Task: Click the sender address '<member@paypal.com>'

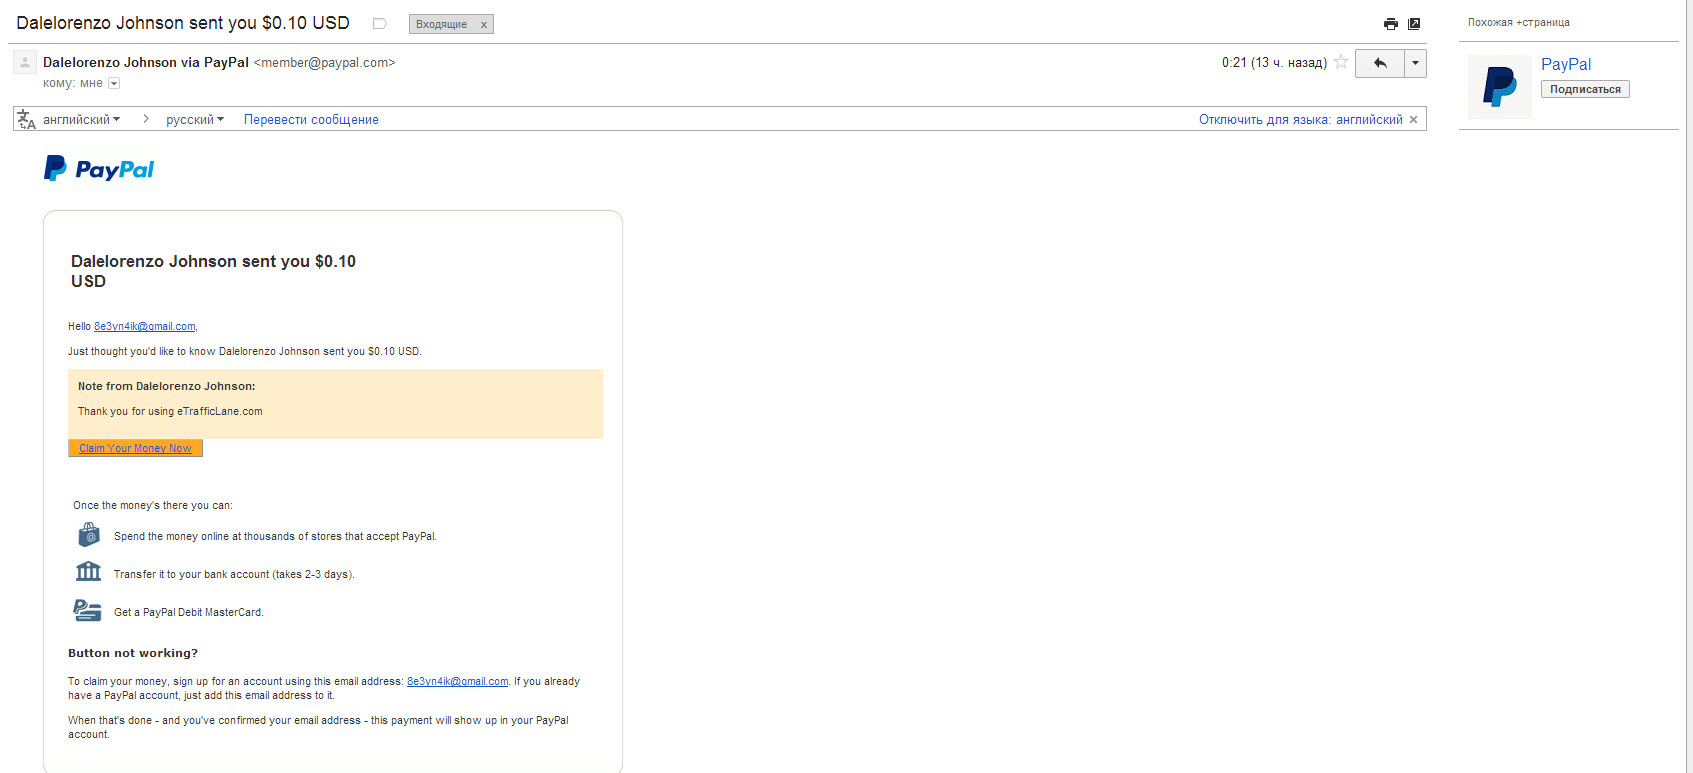Action: coord(325,62)
